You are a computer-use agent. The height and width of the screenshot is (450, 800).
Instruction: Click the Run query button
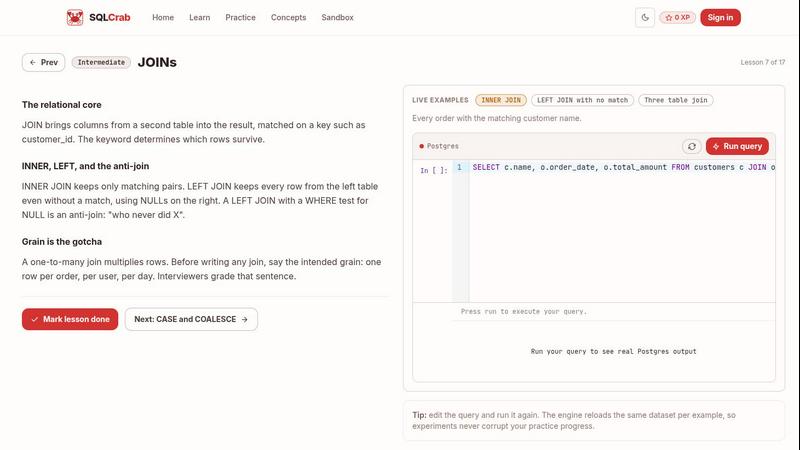tap(737, 146)
